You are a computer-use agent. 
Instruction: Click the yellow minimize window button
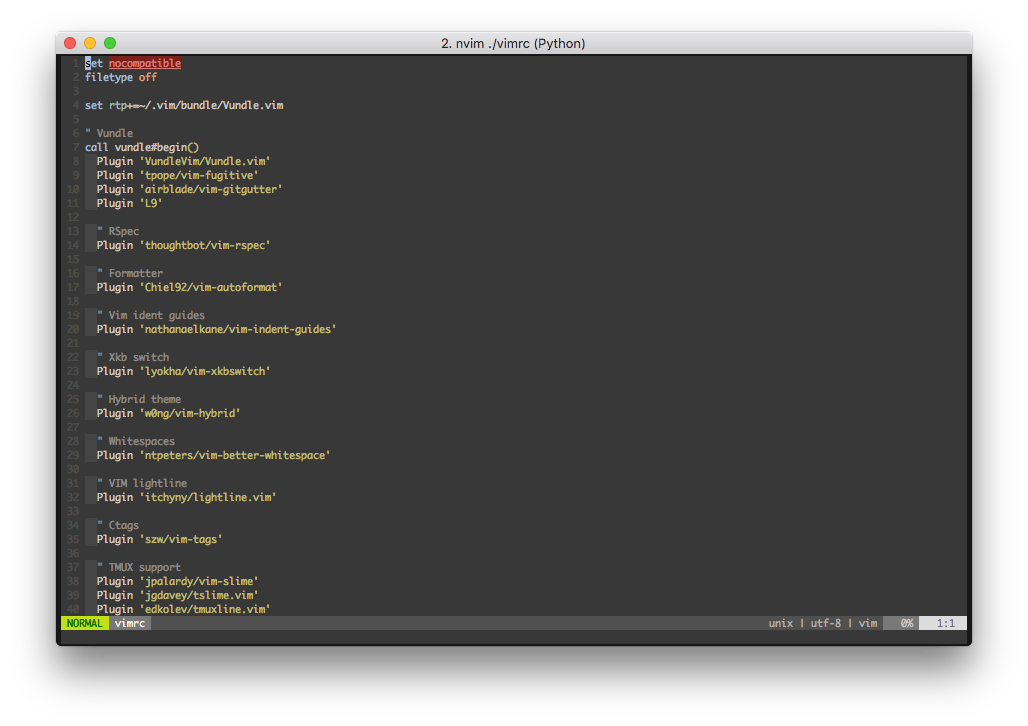point(90,43)
